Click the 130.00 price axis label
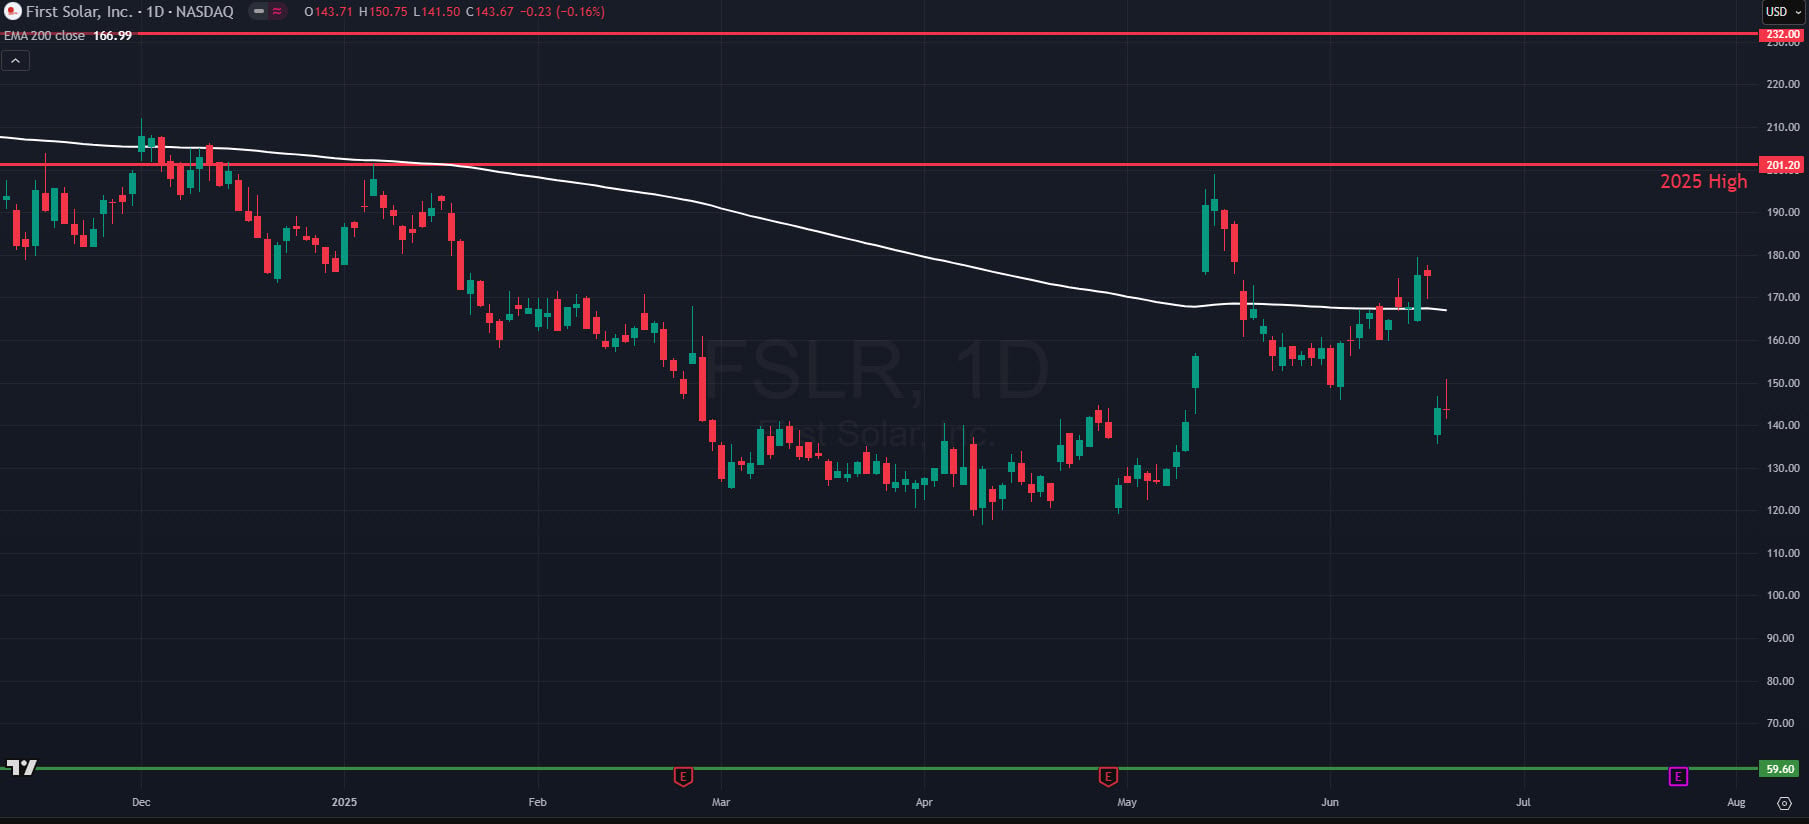 1783,468
